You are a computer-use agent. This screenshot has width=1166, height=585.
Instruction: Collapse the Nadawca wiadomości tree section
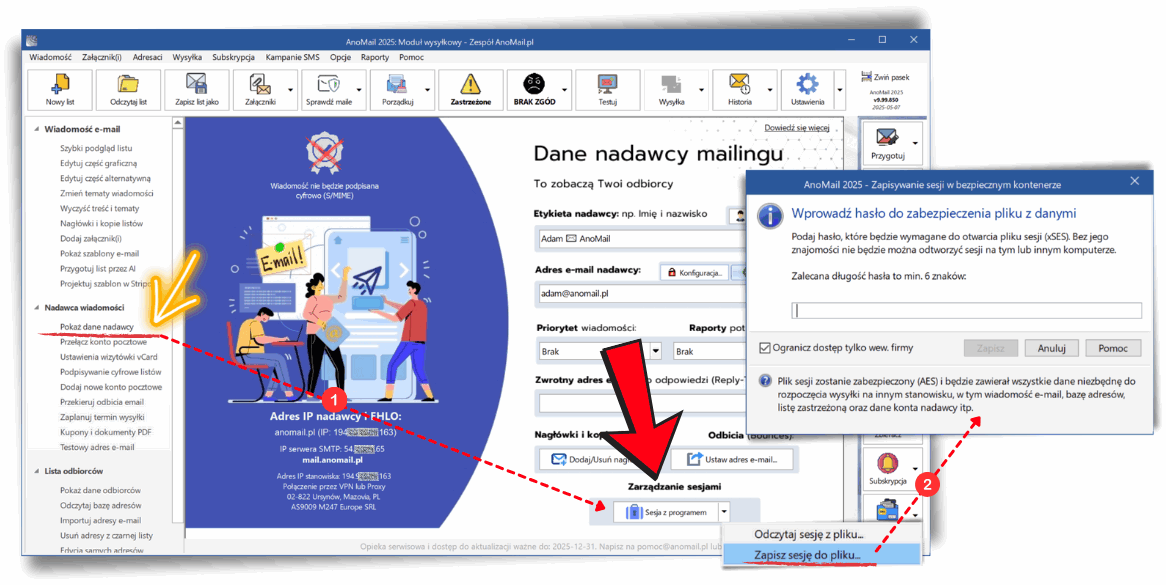coord(36,308)
